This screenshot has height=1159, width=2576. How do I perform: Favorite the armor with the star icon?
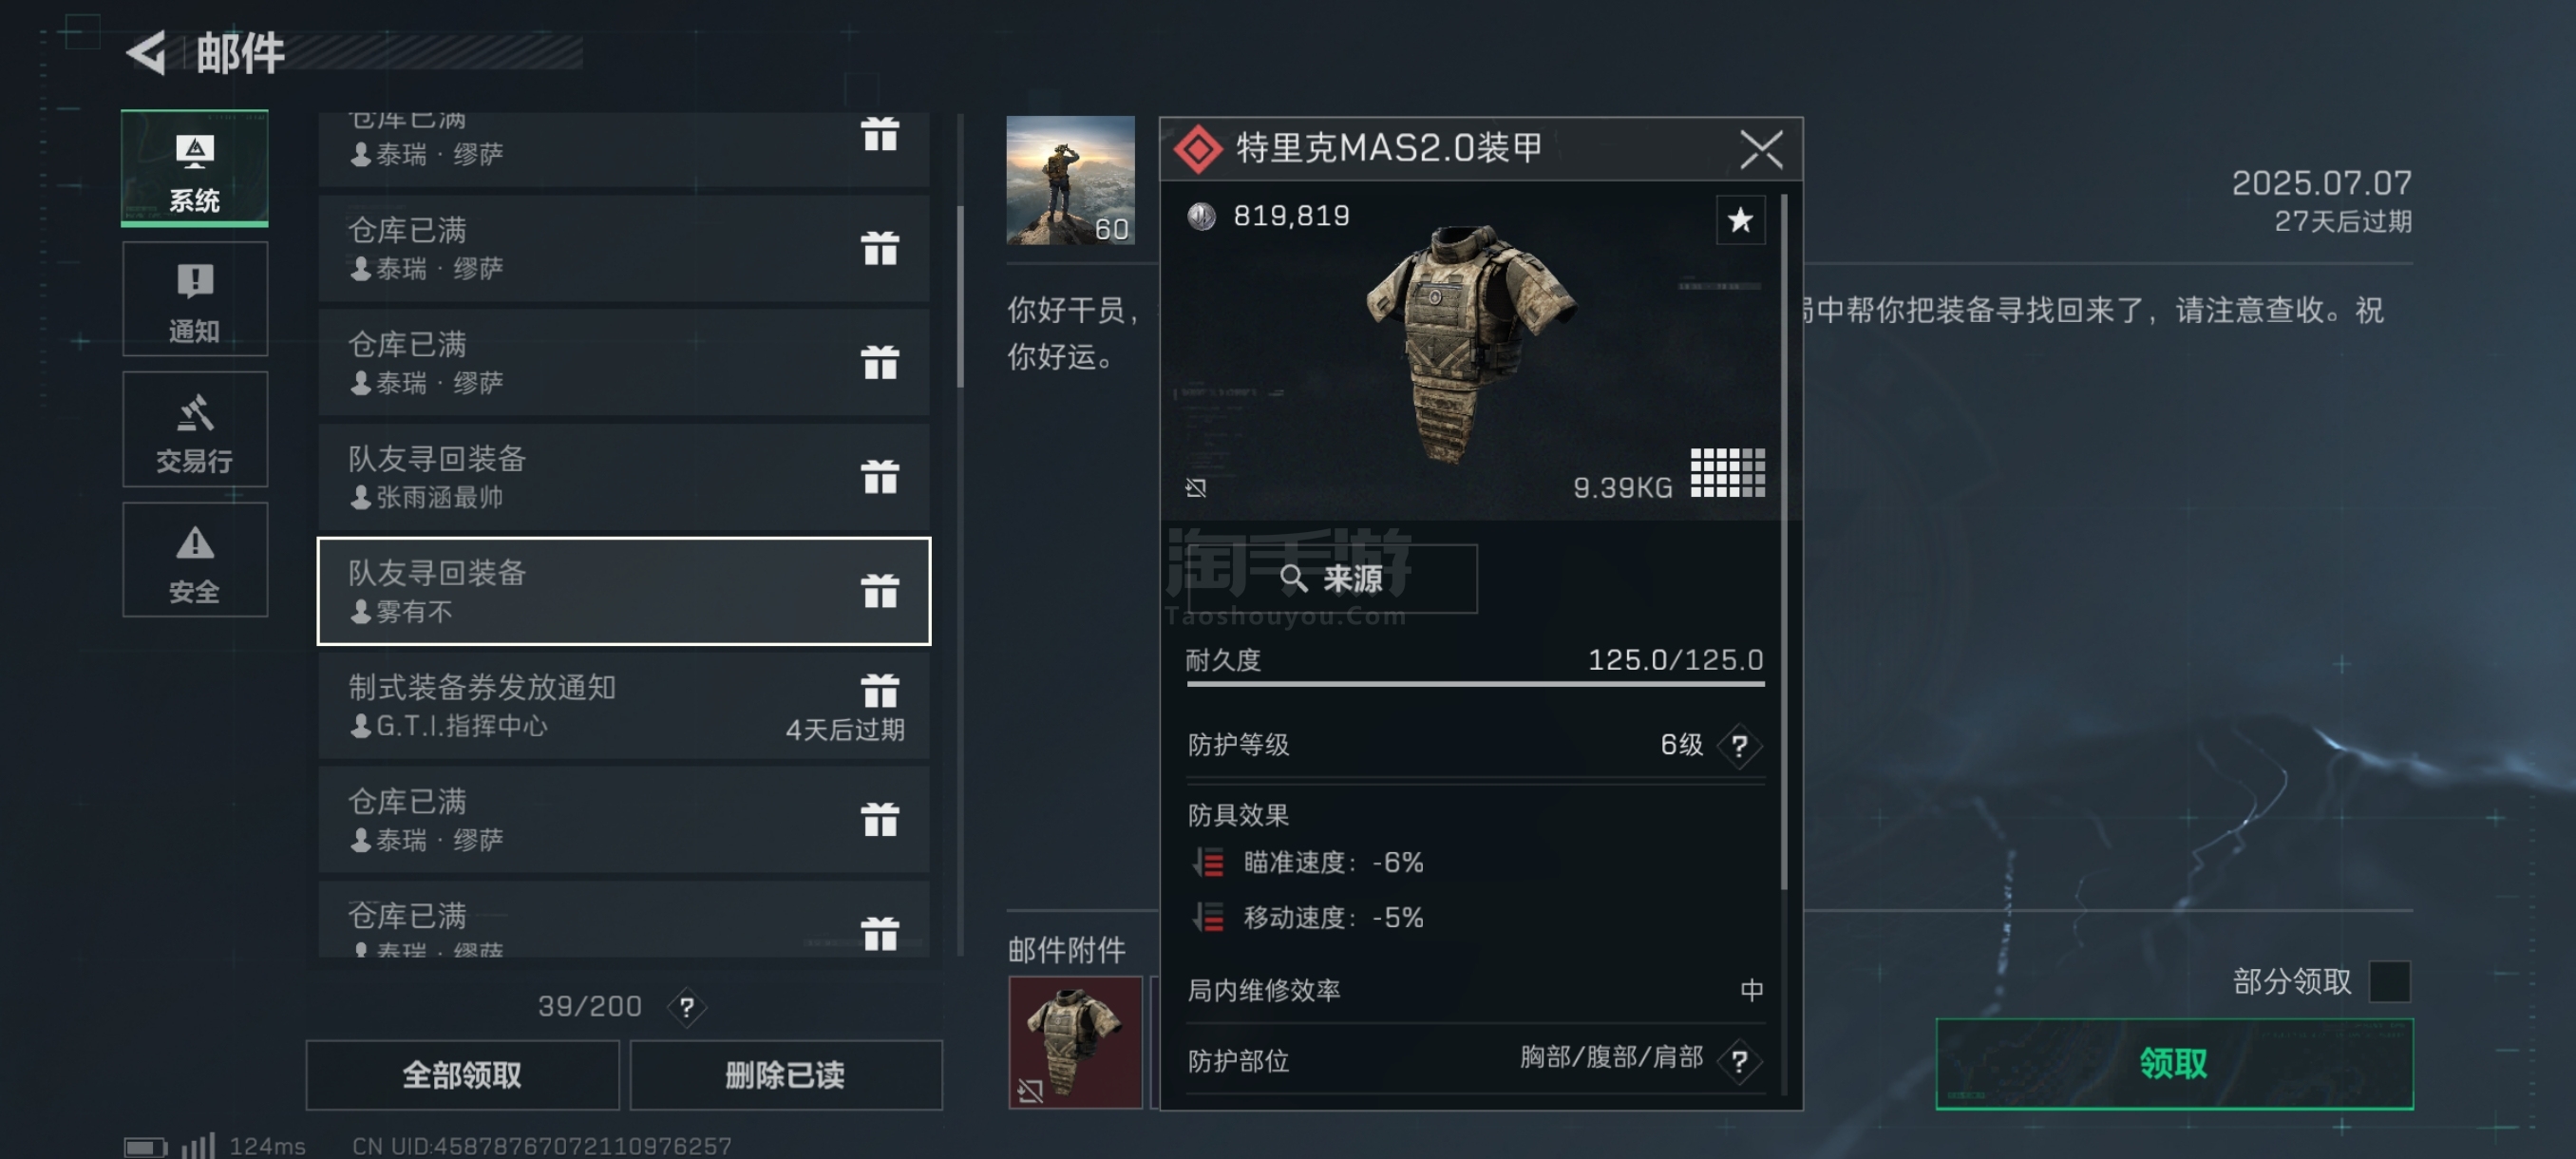[1740, 220]
